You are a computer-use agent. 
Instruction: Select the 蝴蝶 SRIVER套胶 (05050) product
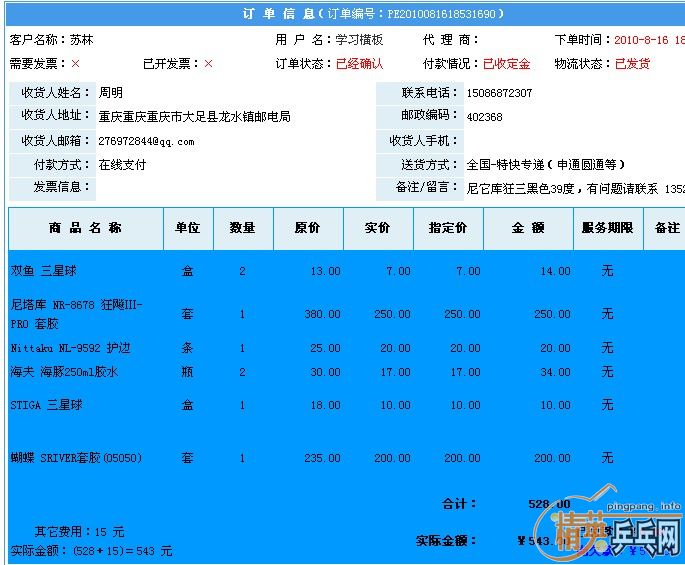76,458
